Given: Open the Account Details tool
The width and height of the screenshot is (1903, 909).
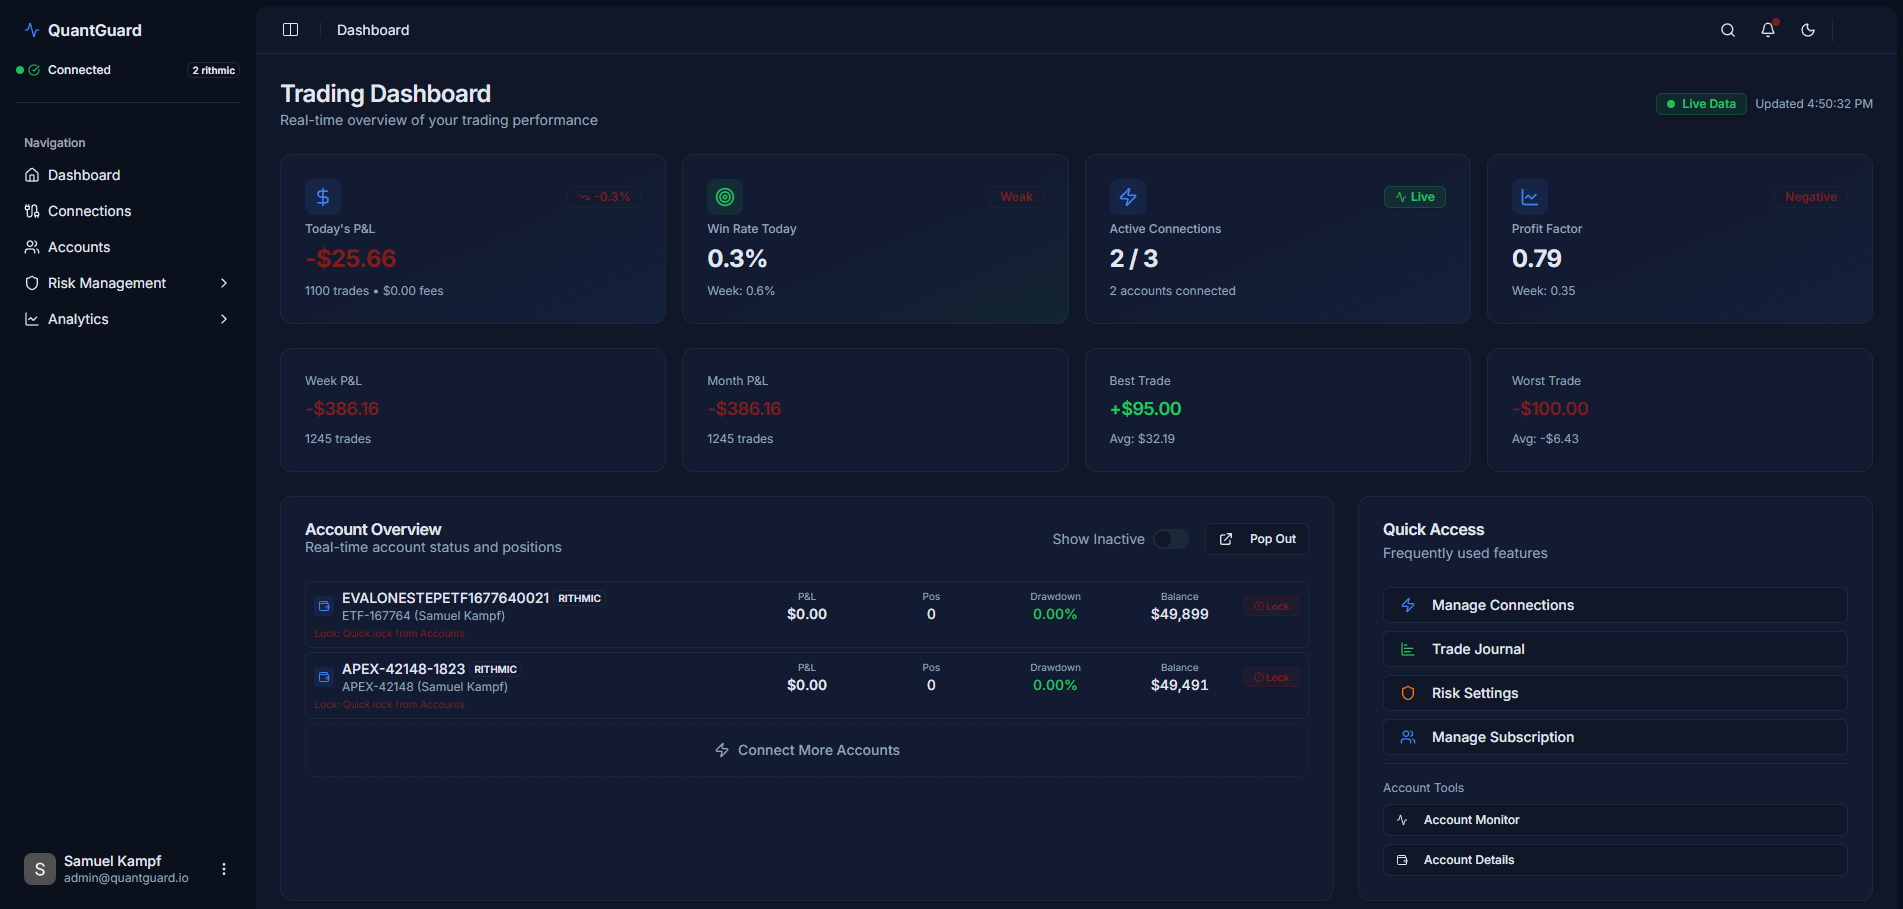Looking at the screenshot, I should click(1468, 859).
